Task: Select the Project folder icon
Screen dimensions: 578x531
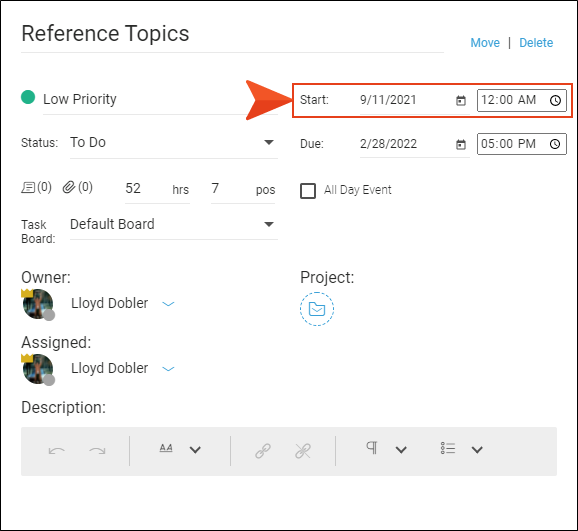Action: point(317,309)
